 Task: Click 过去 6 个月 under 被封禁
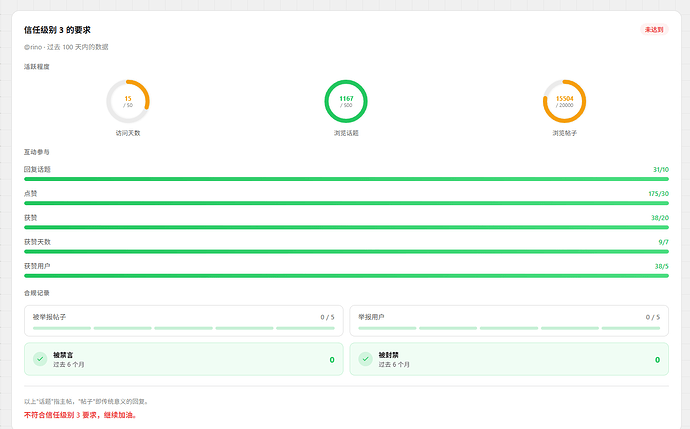(394, 365)
